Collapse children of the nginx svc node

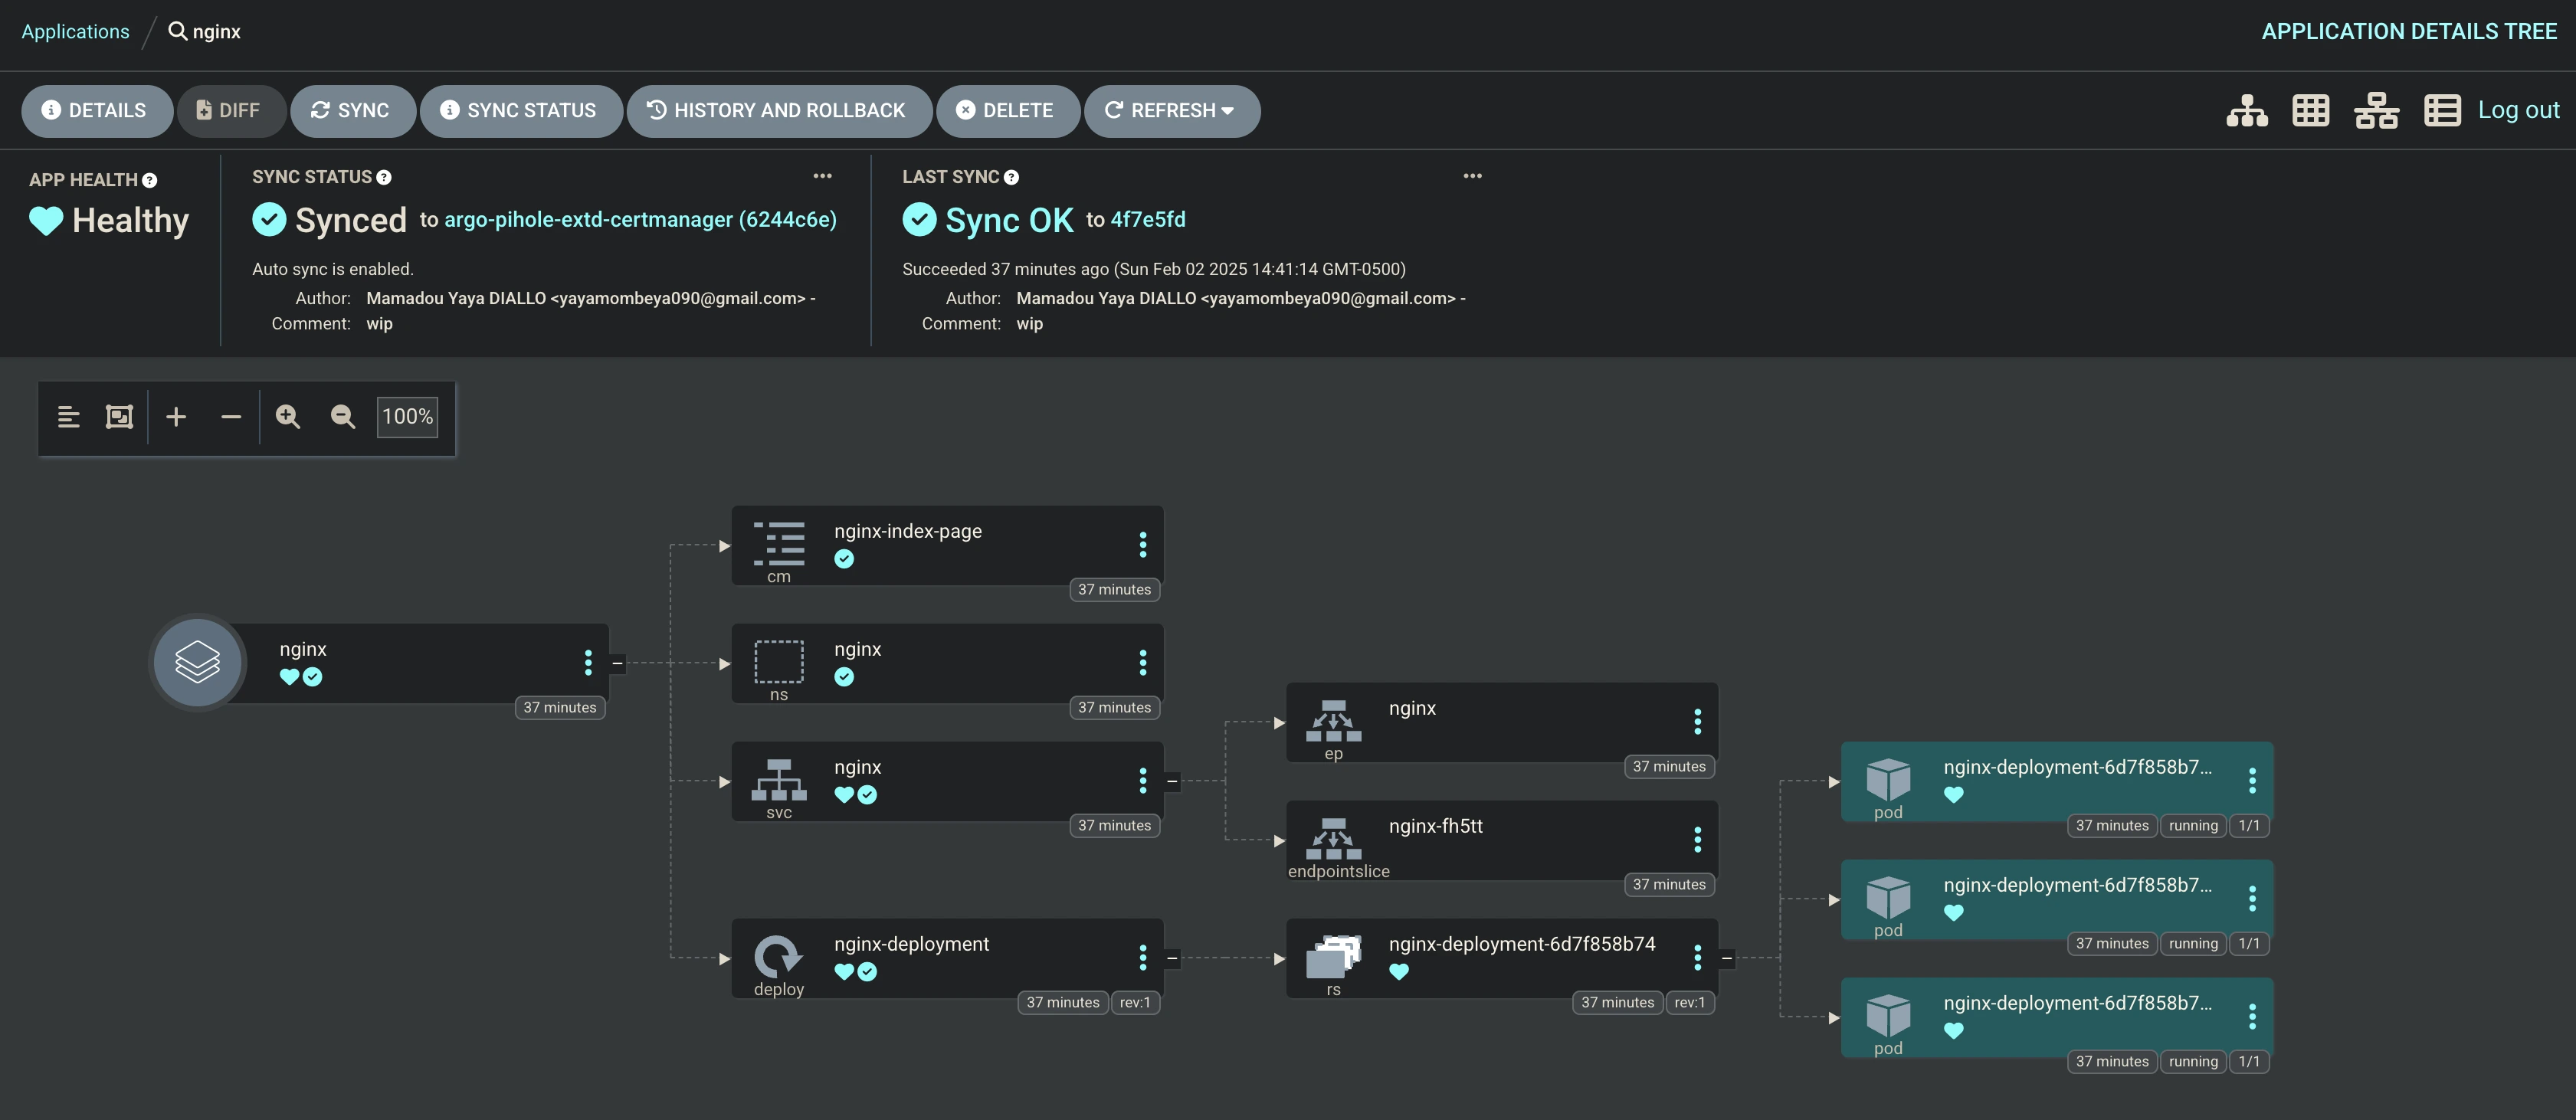[x=1172, y=781]
